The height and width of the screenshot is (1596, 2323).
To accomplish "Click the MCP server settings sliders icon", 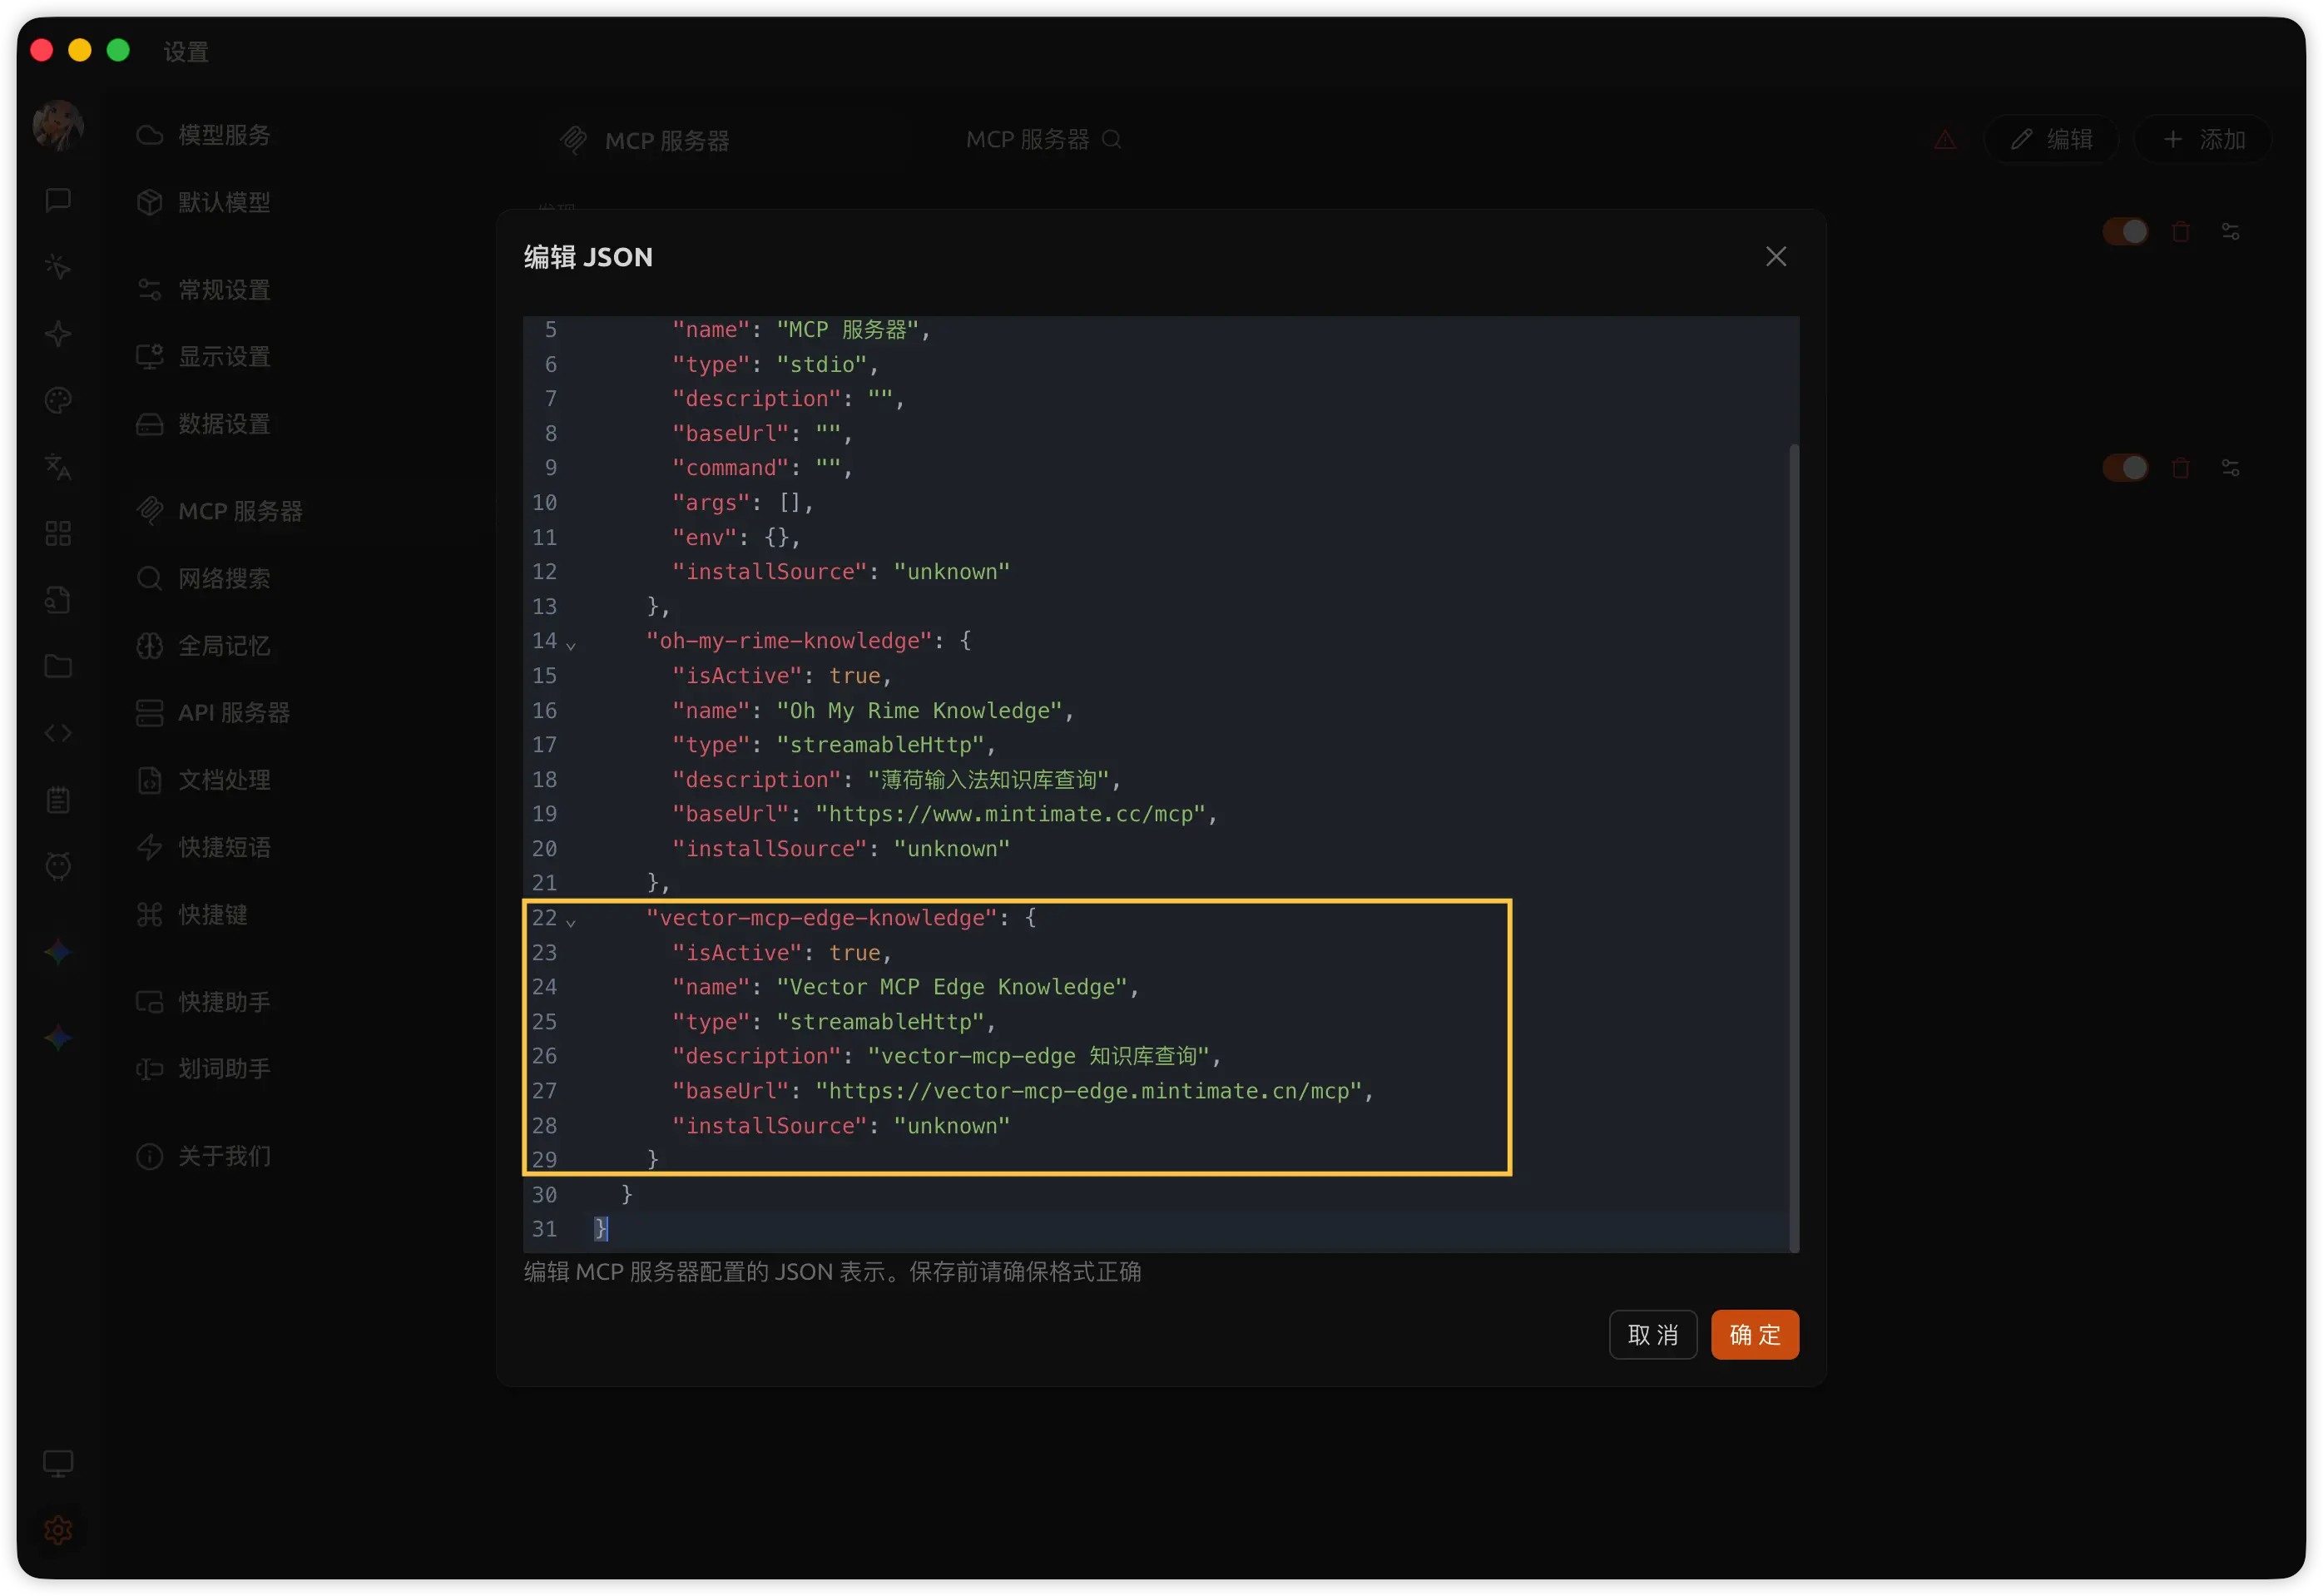I will 2232,231.
